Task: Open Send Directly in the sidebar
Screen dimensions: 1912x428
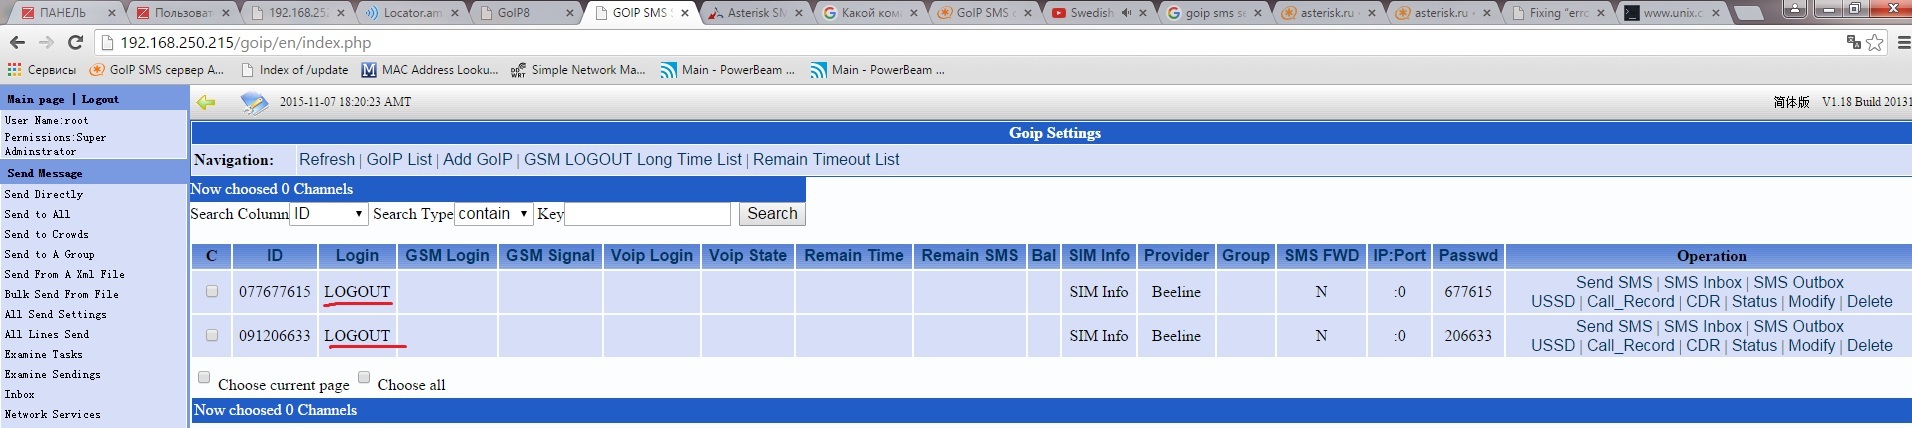Action: coord(44,194)
